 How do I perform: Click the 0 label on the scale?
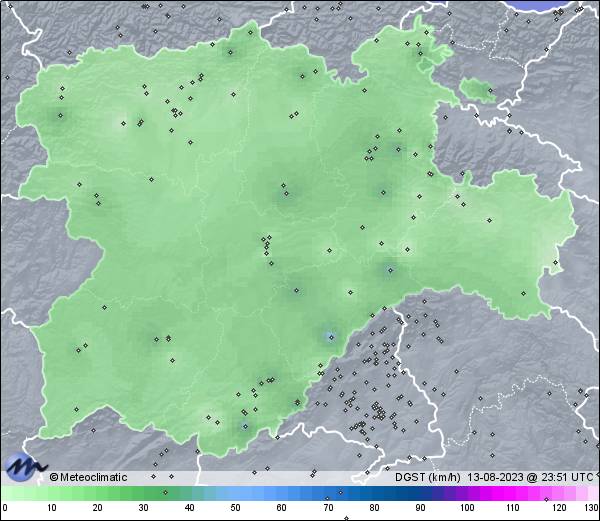[x=5, y=508]
